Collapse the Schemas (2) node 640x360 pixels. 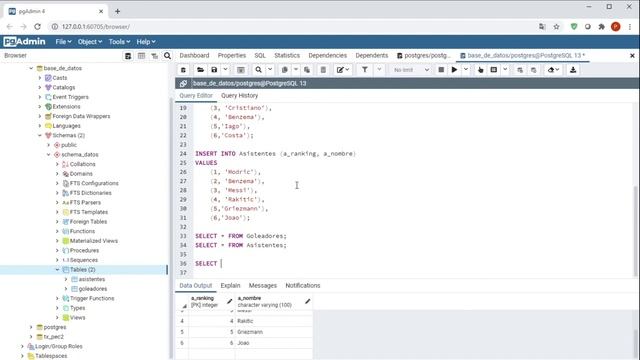click(x=40, y=135)
